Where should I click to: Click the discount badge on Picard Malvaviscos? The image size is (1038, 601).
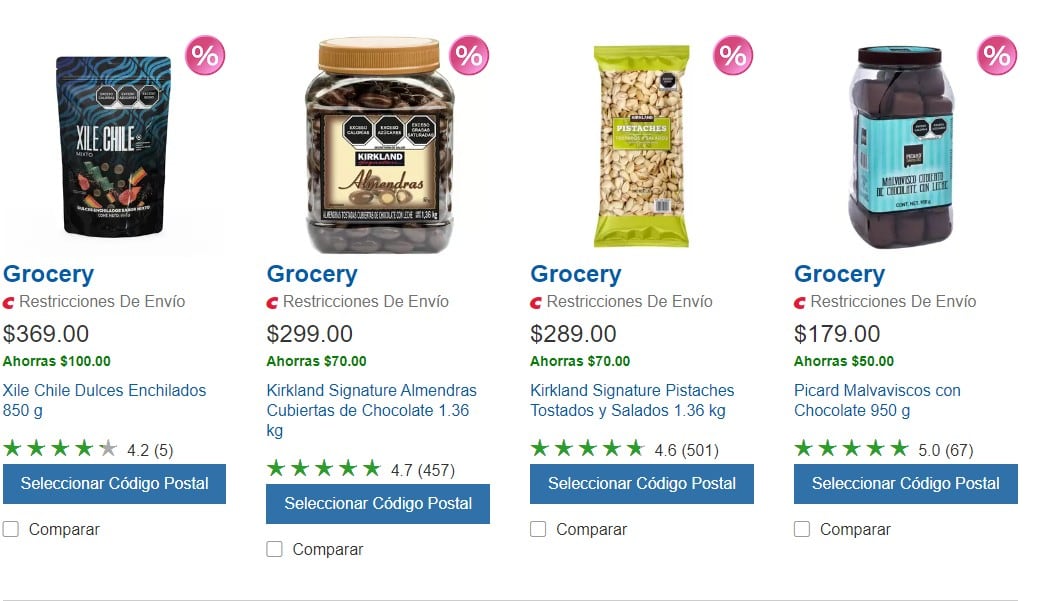[997, 56]
